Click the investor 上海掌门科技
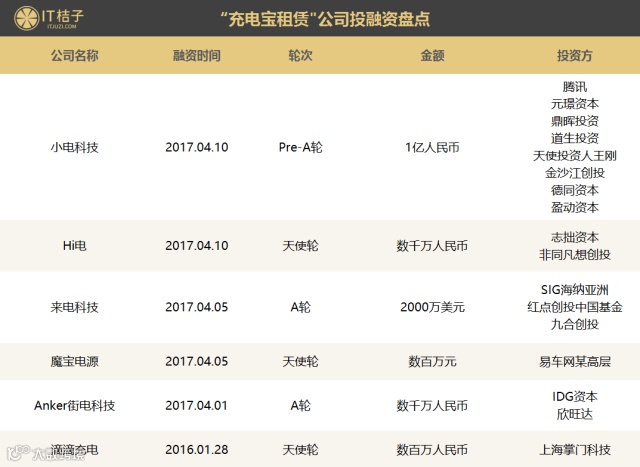The image size is (640, 467). (x=575, y=449)
